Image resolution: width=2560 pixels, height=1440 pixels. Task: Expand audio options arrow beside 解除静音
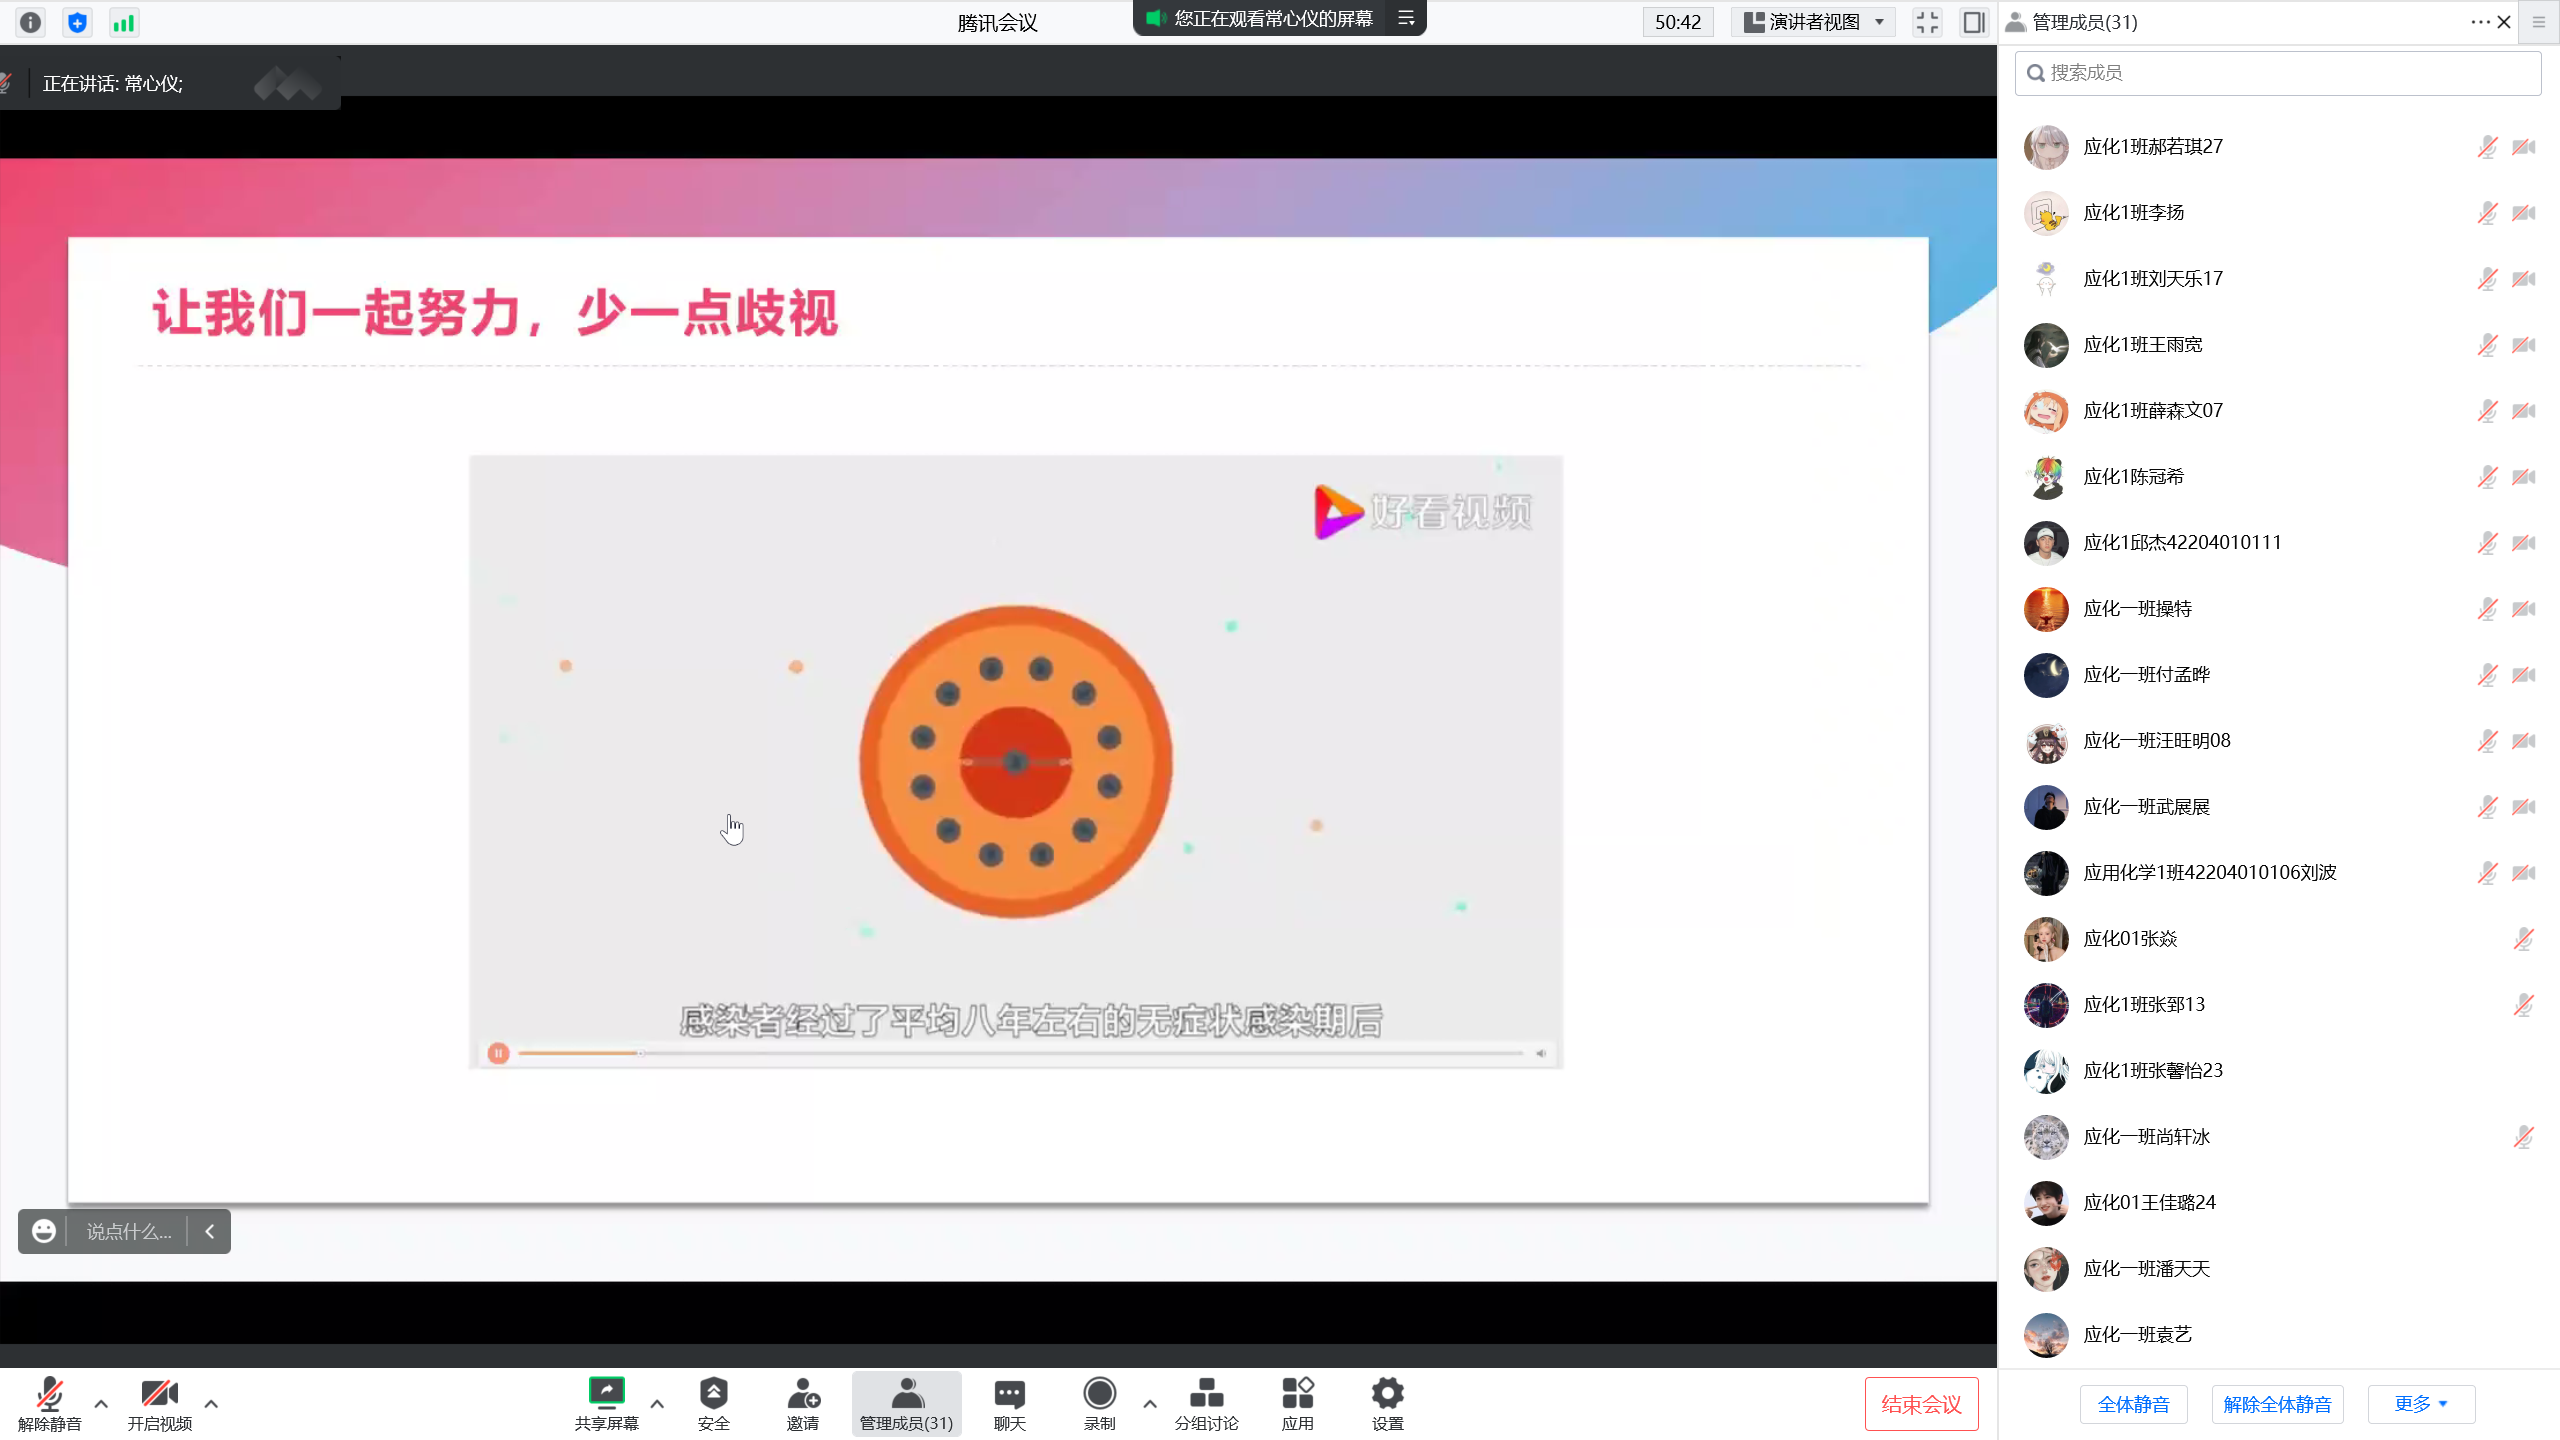(x=101, y=1403)
